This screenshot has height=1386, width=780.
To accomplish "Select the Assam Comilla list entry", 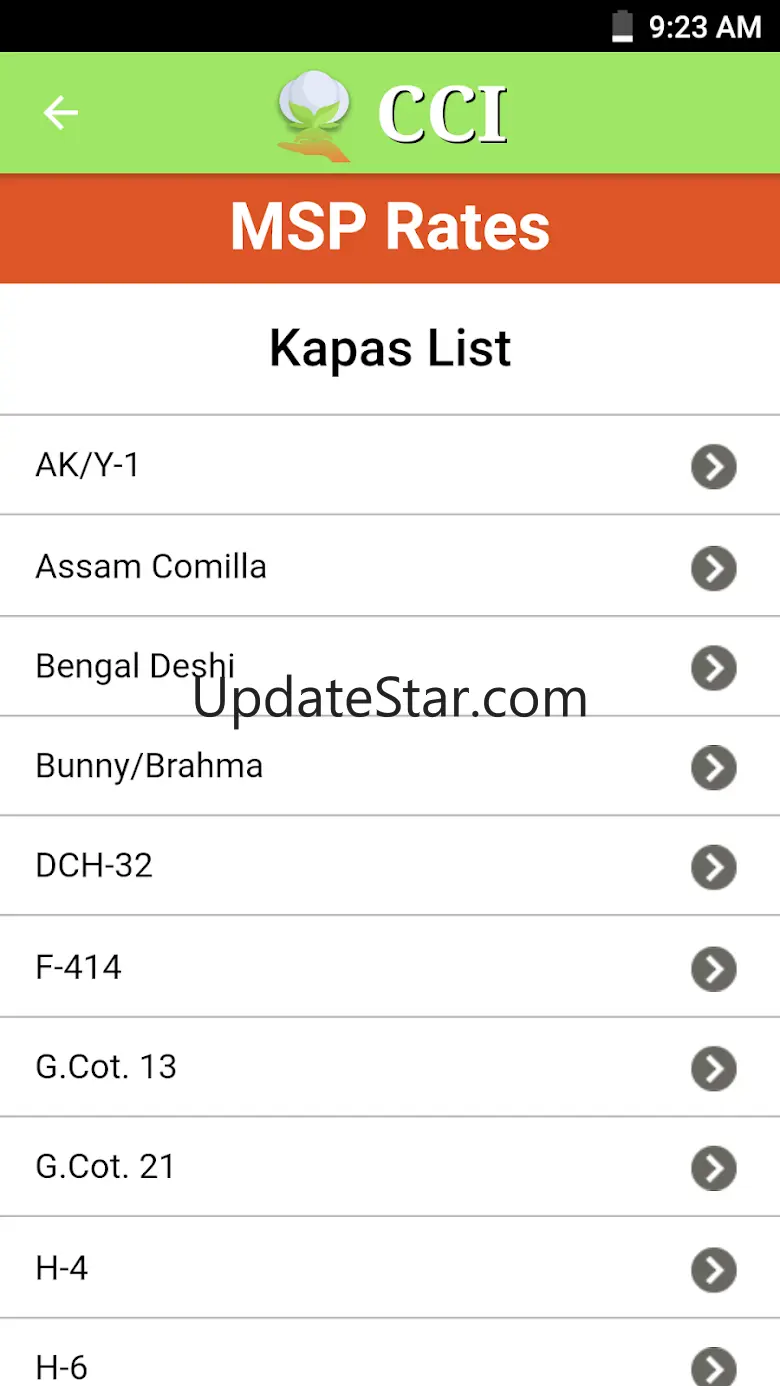I will 390,566.
